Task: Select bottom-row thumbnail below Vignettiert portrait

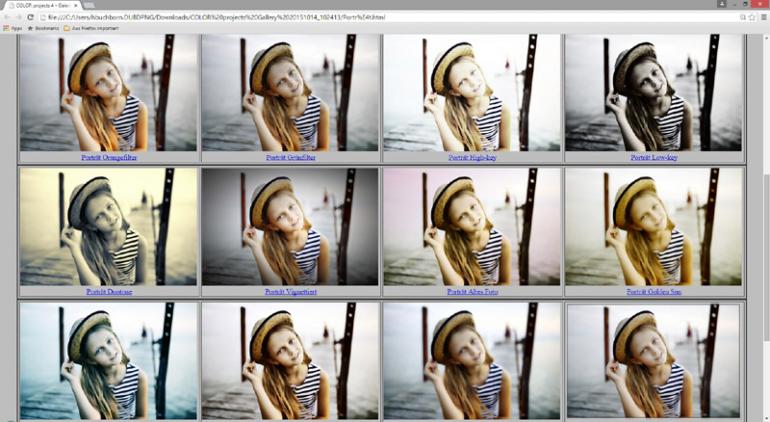Action: tap(290, 361)
